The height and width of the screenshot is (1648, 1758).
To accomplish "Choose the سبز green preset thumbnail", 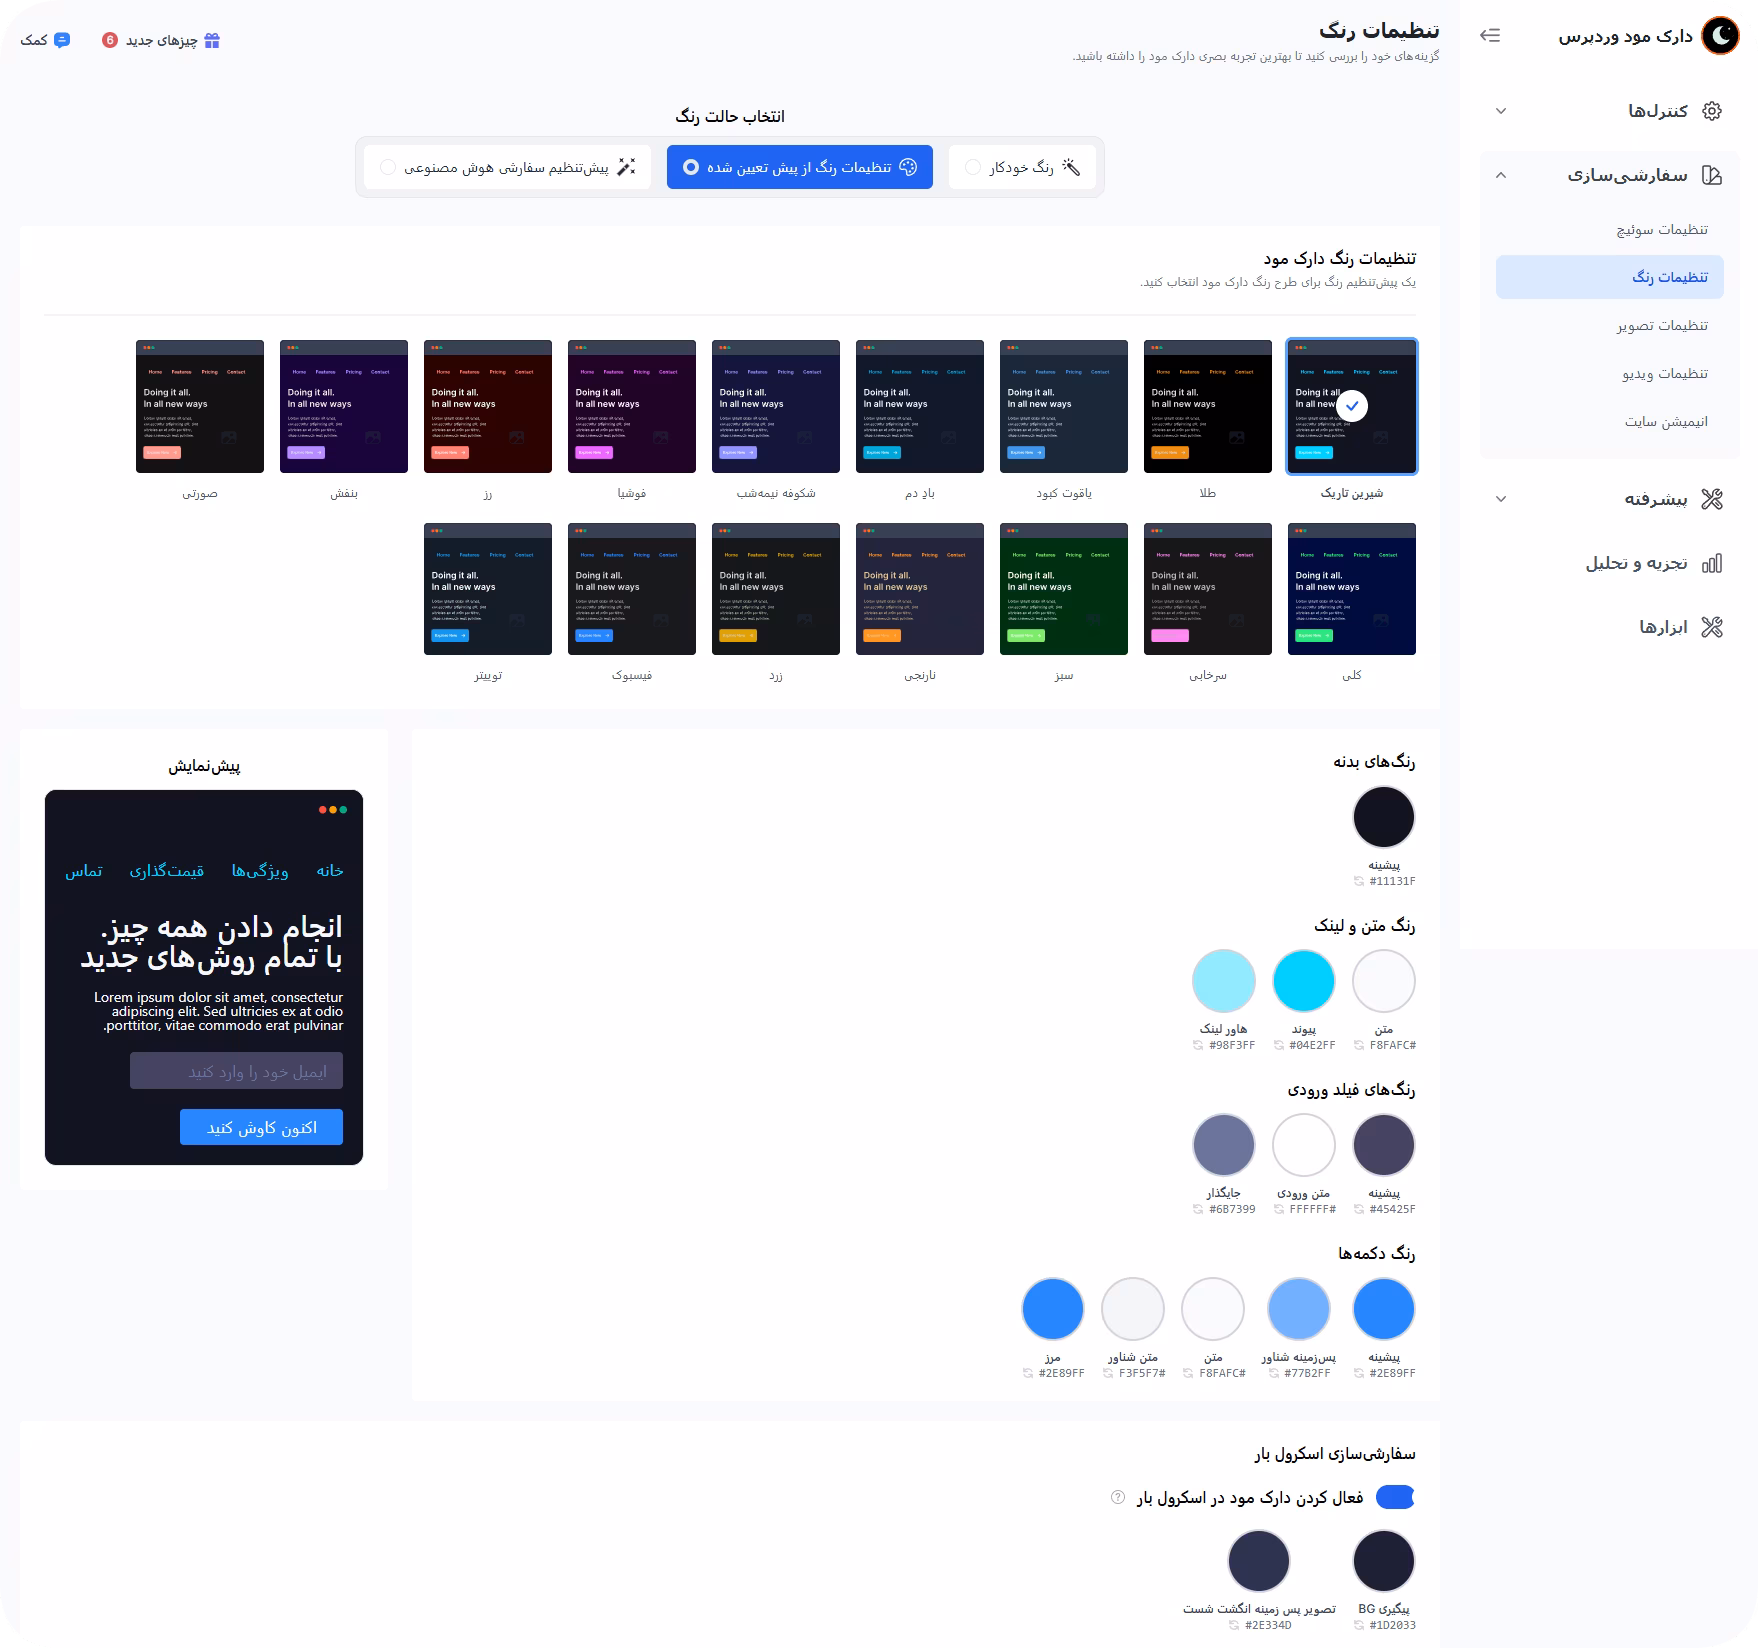I will pyautogui.click(x=1063, y=589).
